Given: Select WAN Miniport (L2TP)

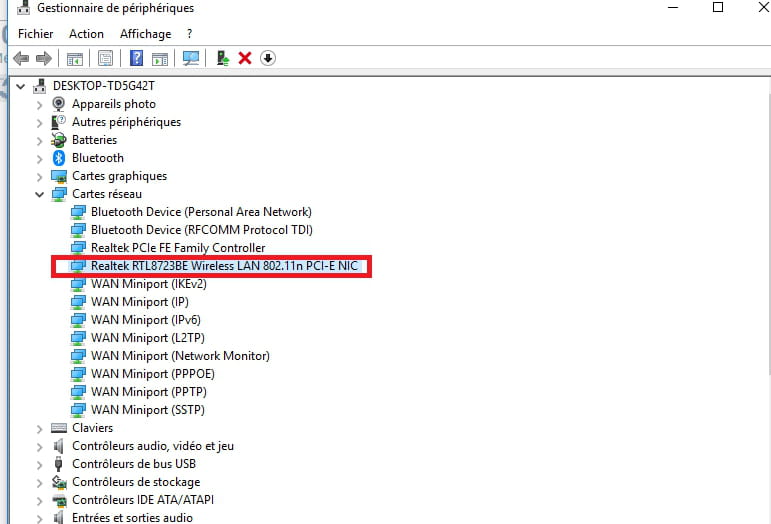Looking at the screenshot, I should tap(148, 338).
